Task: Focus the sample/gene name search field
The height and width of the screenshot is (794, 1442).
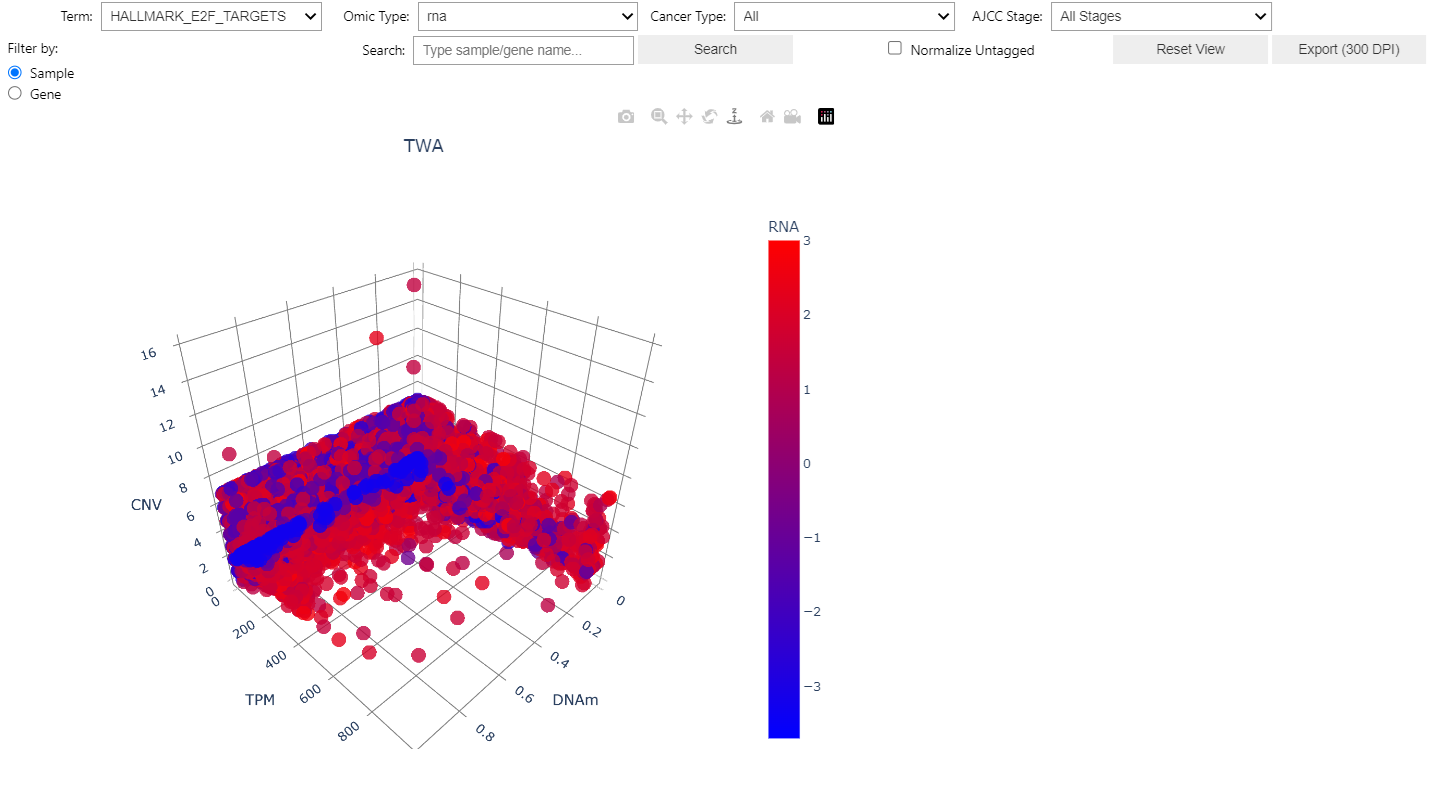Action: click(x=523, y=50)
